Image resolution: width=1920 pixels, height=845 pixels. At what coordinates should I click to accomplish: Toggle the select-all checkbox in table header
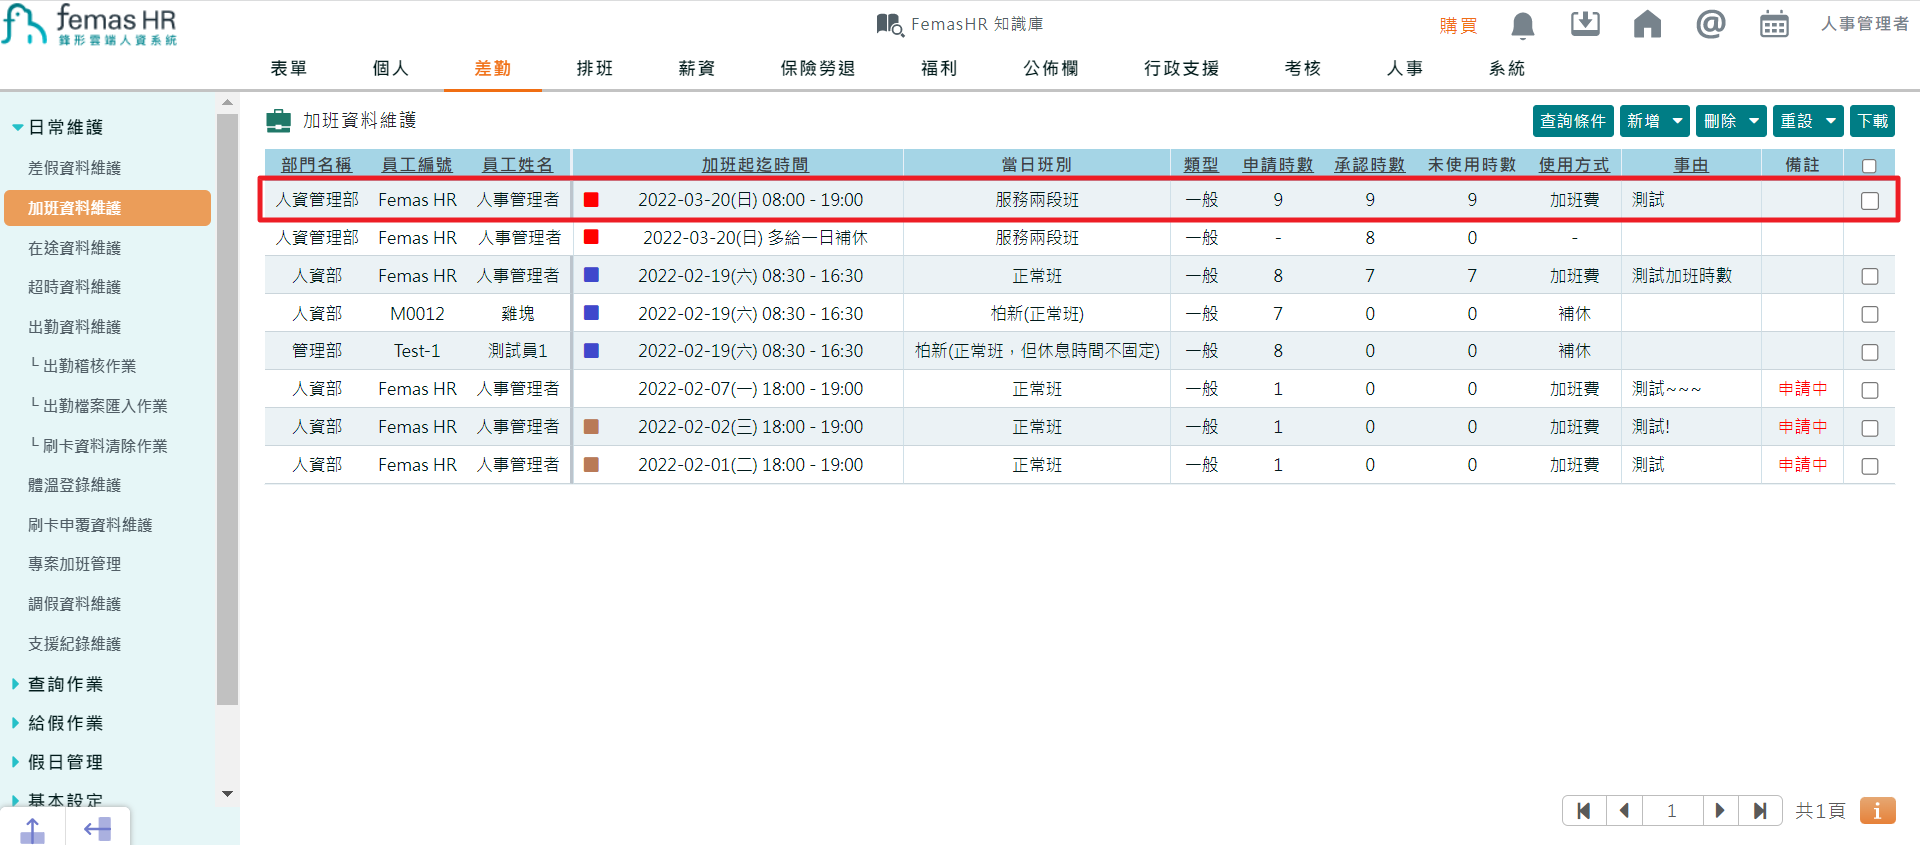point(1868,166)
